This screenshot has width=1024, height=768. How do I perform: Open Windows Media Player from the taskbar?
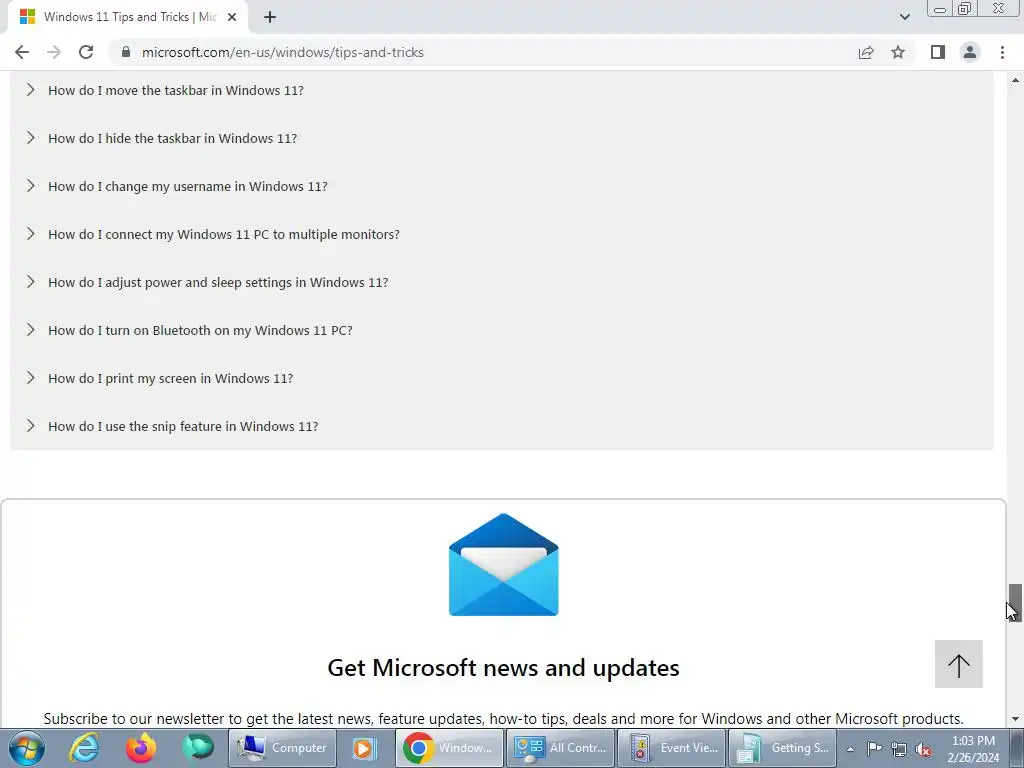(364, 748)
